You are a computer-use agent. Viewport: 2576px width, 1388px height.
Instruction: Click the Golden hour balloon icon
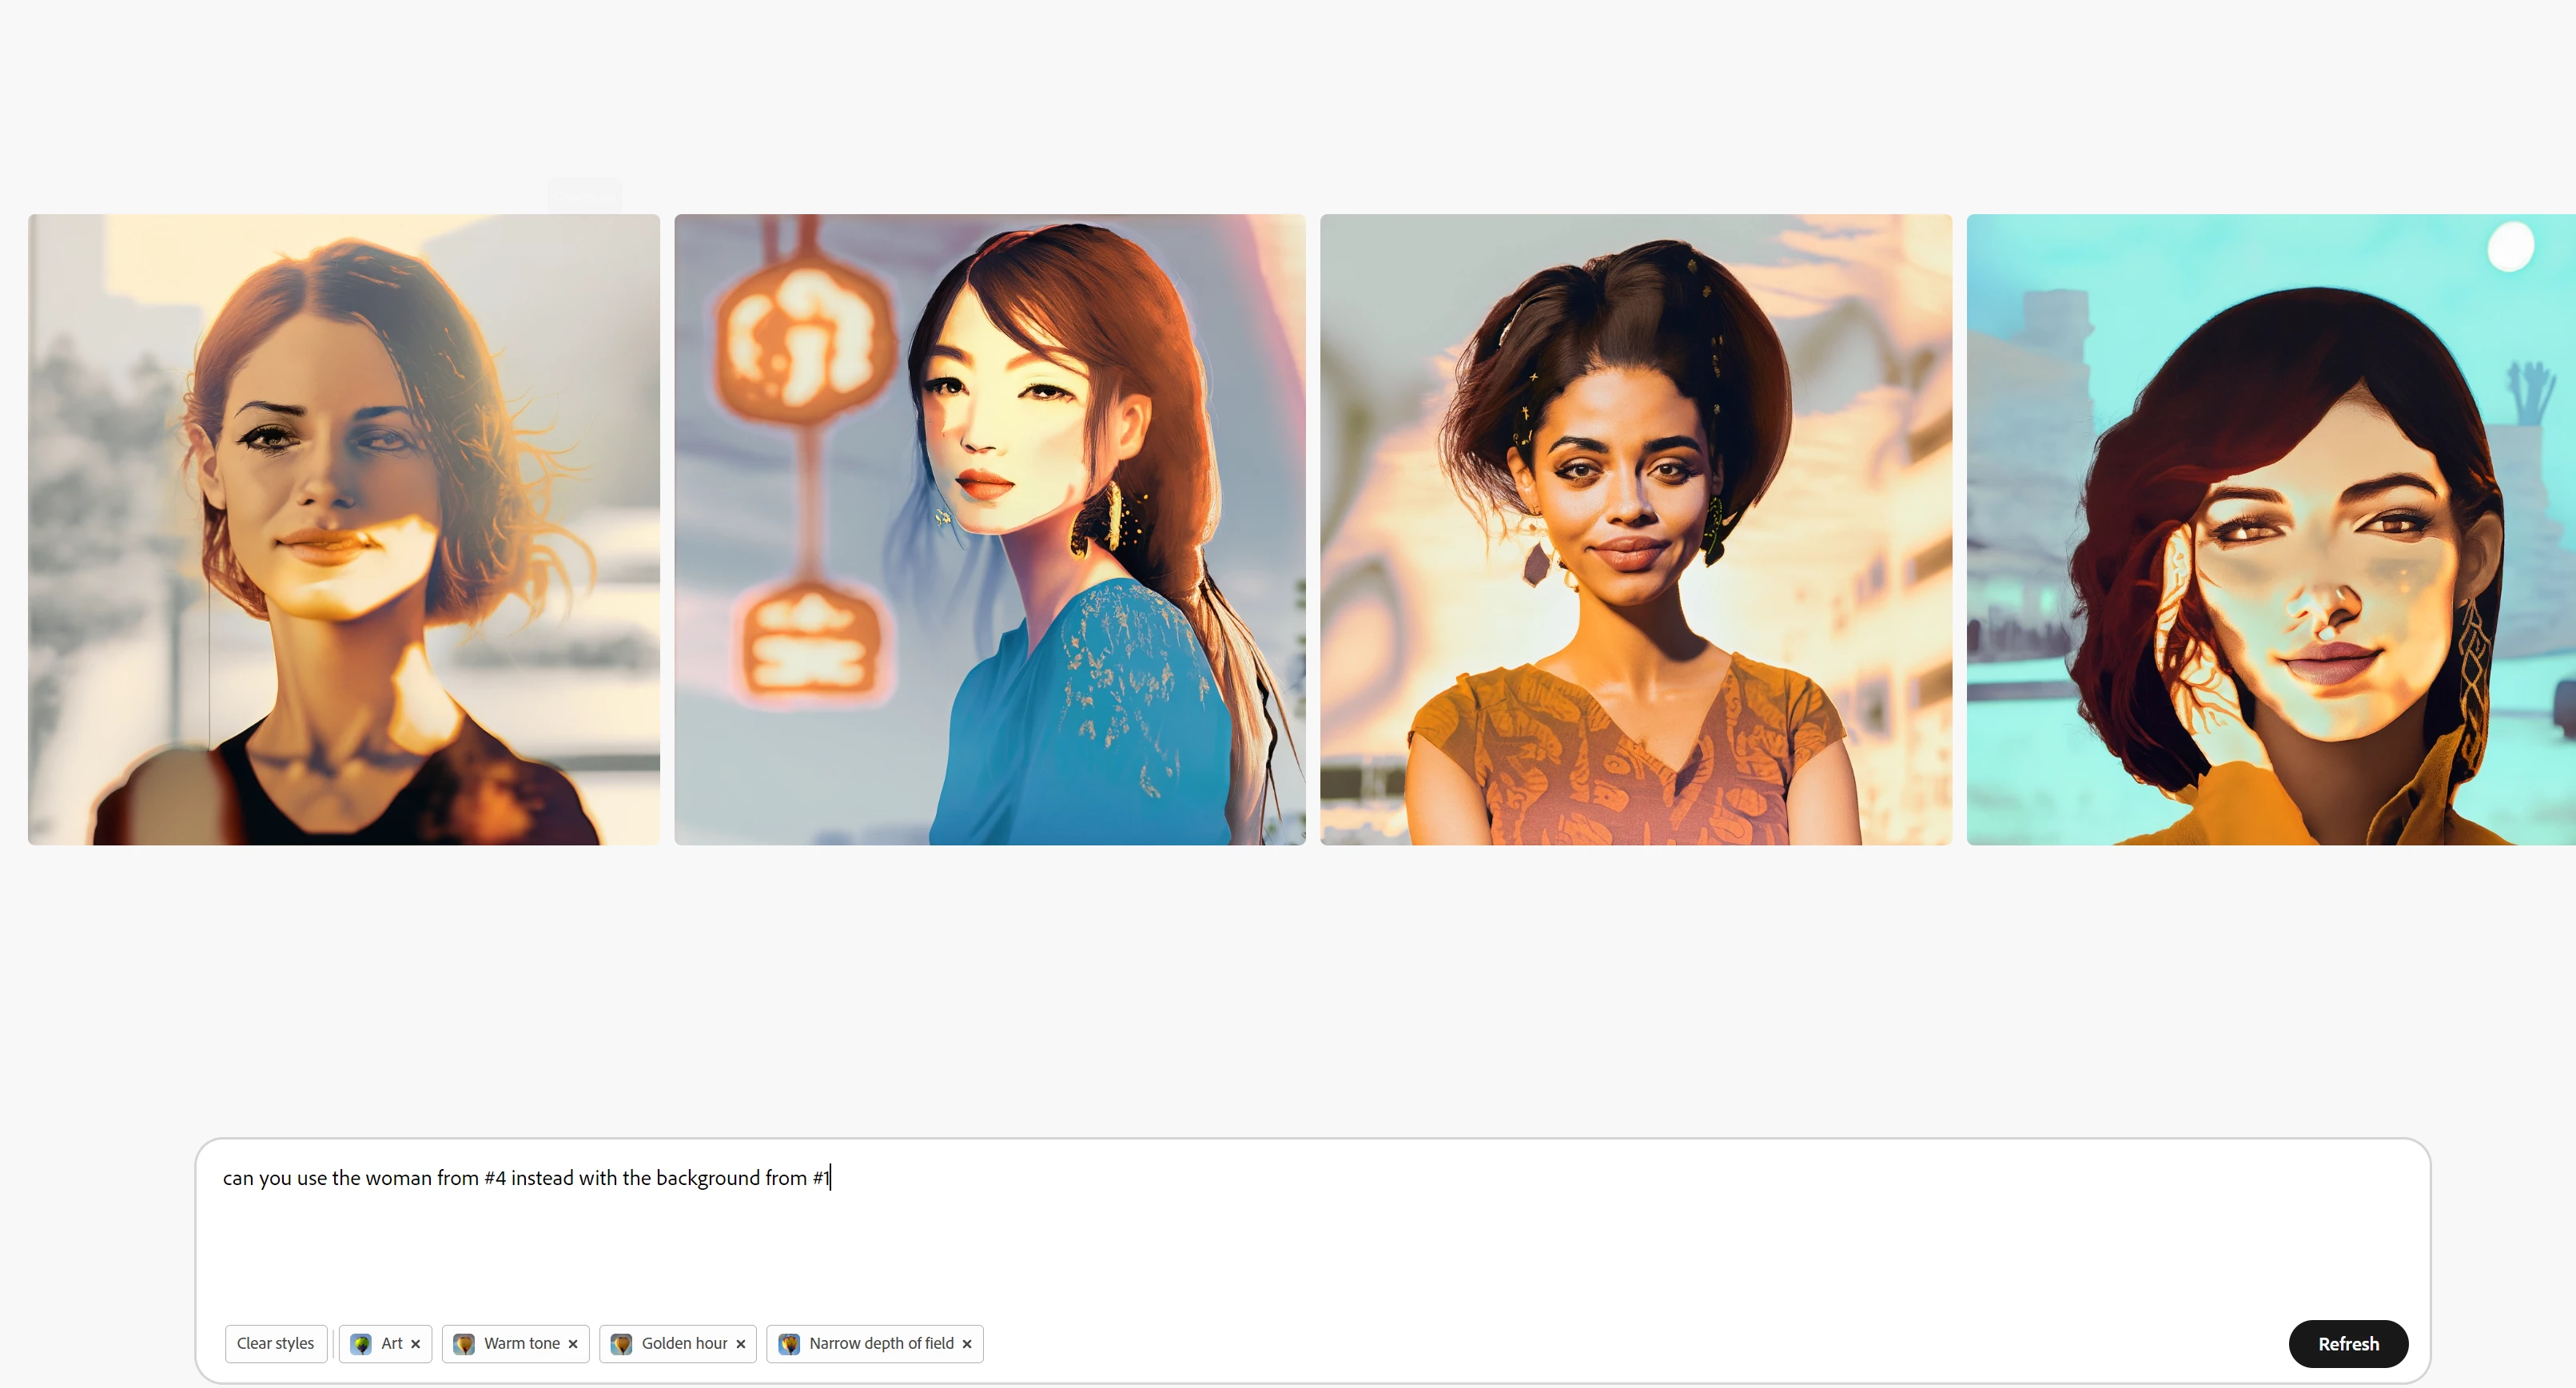[x=621, y=1344]
